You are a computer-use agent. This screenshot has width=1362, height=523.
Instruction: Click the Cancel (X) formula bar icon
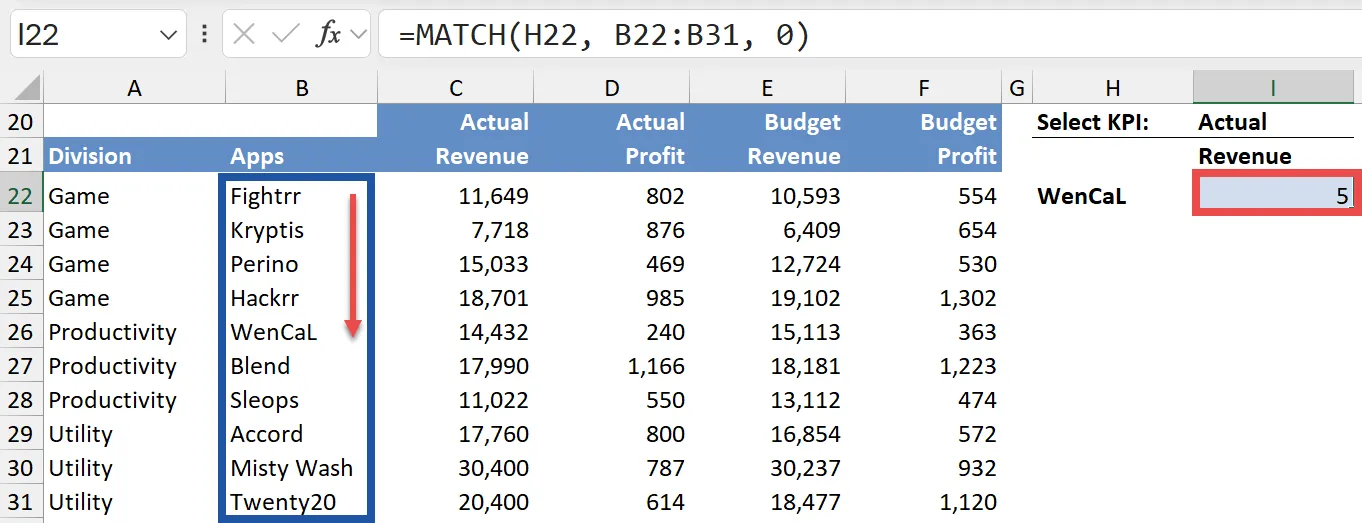click(244, 35)
